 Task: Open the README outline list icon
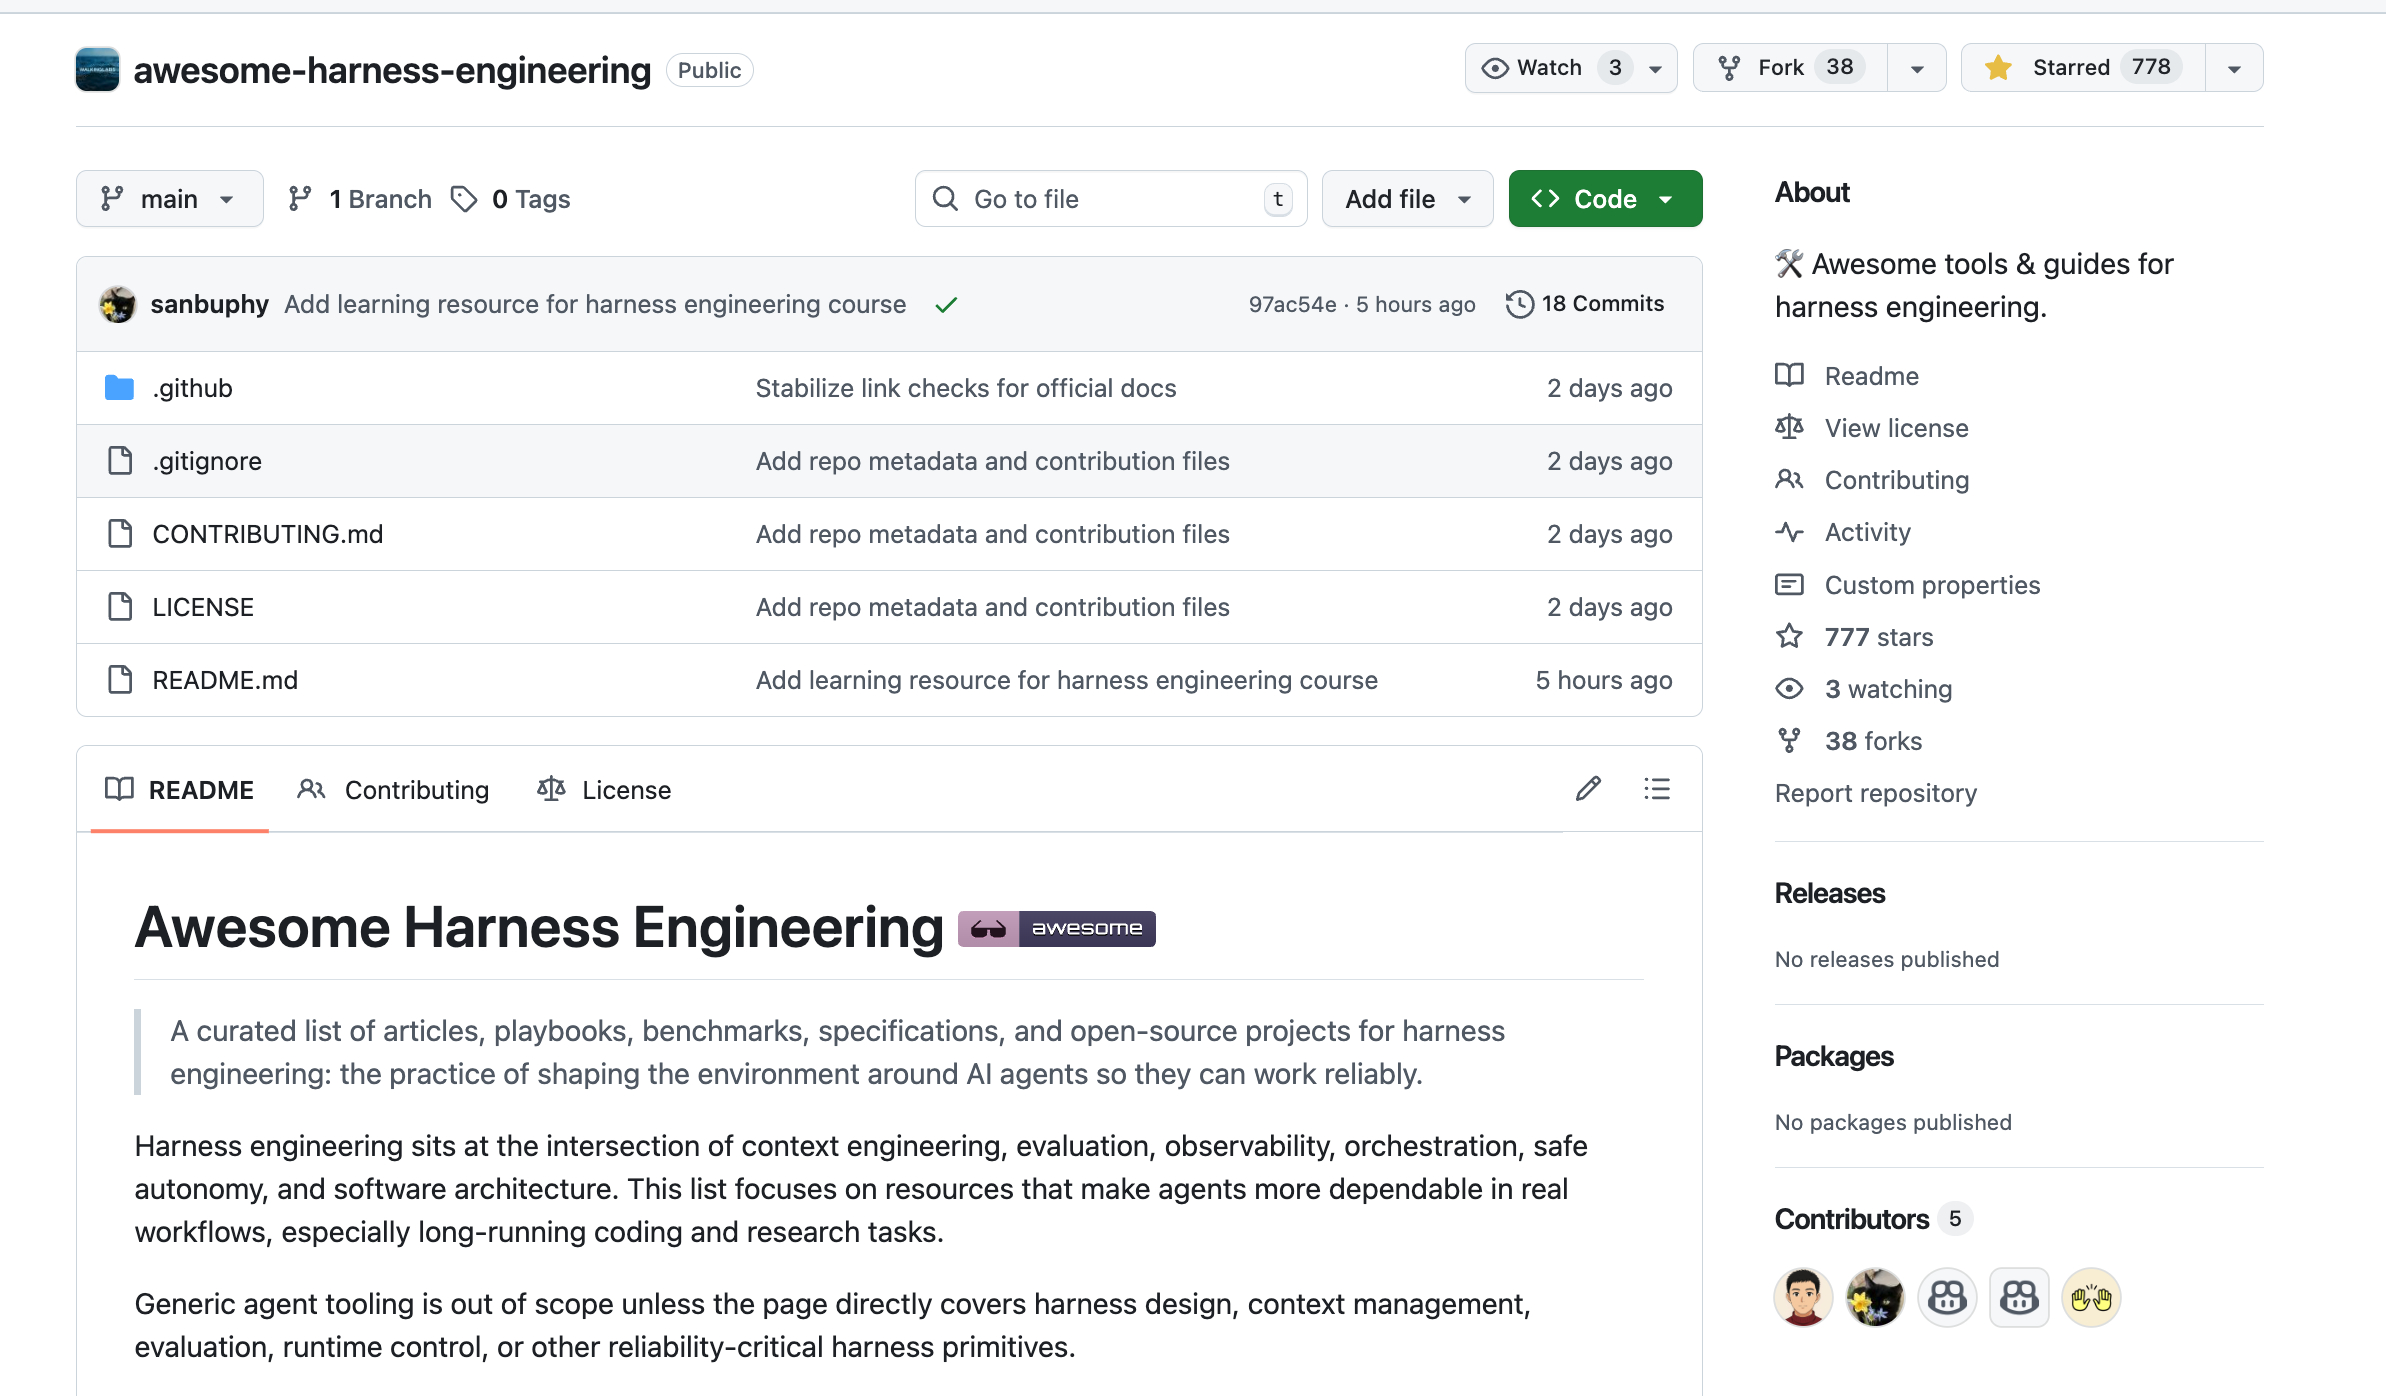(x=1657, y=789)
